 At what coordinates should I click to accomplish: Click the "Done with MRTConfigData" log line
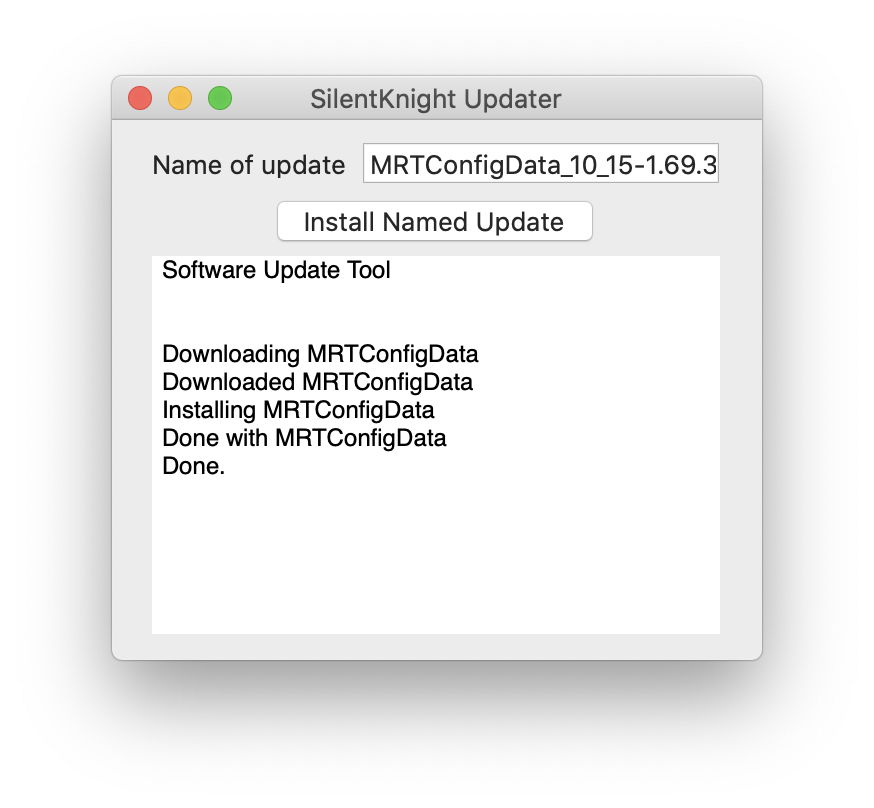304,438
